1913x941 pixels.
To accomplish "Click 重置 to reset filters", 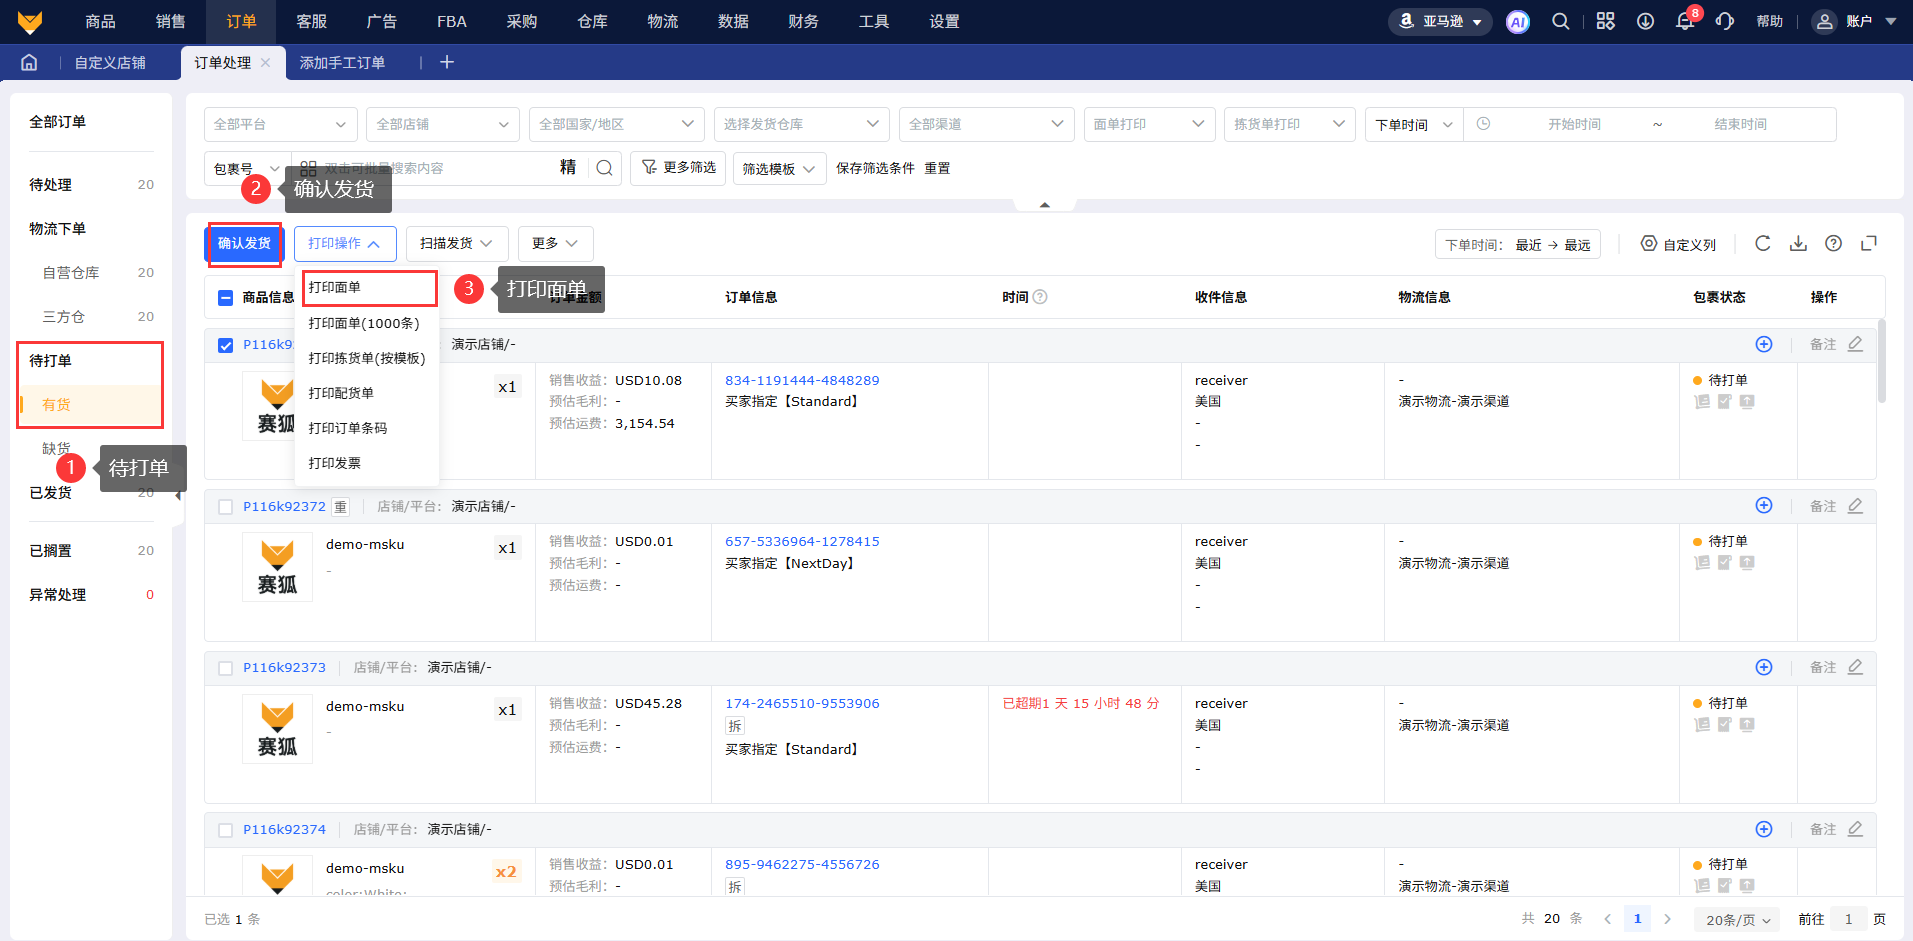I will point(937,168).
